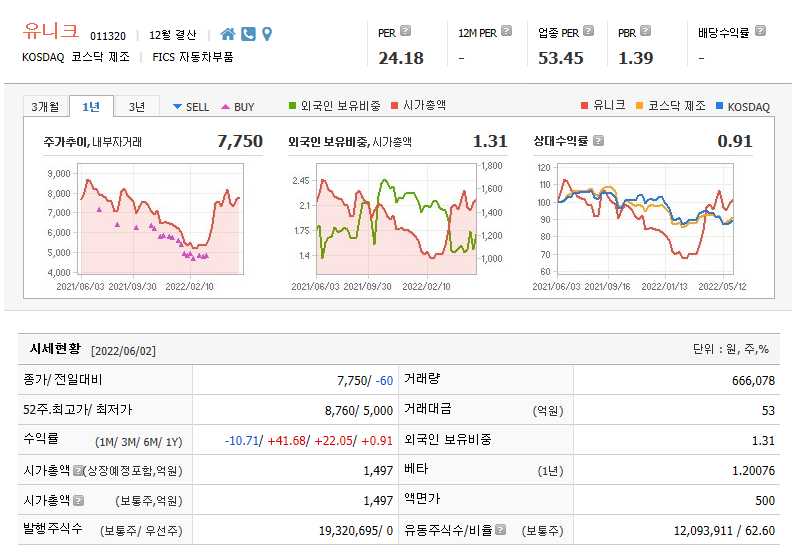Click the 시세현황 section heading
This screenshot has width=792, height=554.
click(55, 348)
